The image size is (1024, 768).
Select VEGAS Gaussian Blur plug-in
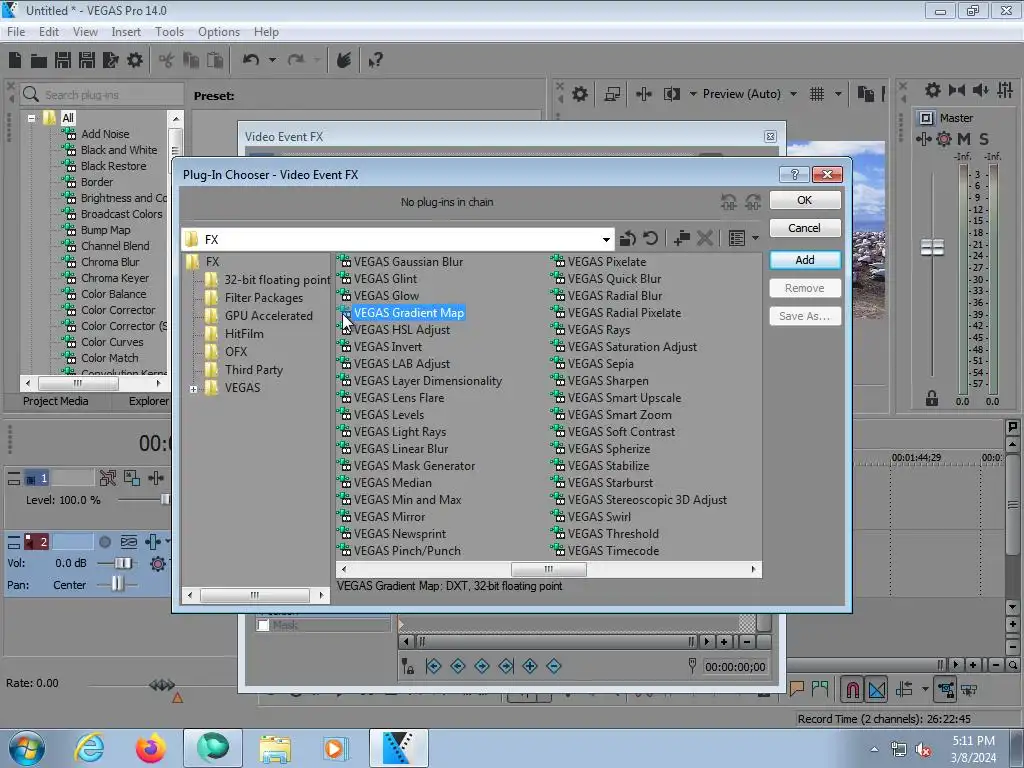(408, 262)
